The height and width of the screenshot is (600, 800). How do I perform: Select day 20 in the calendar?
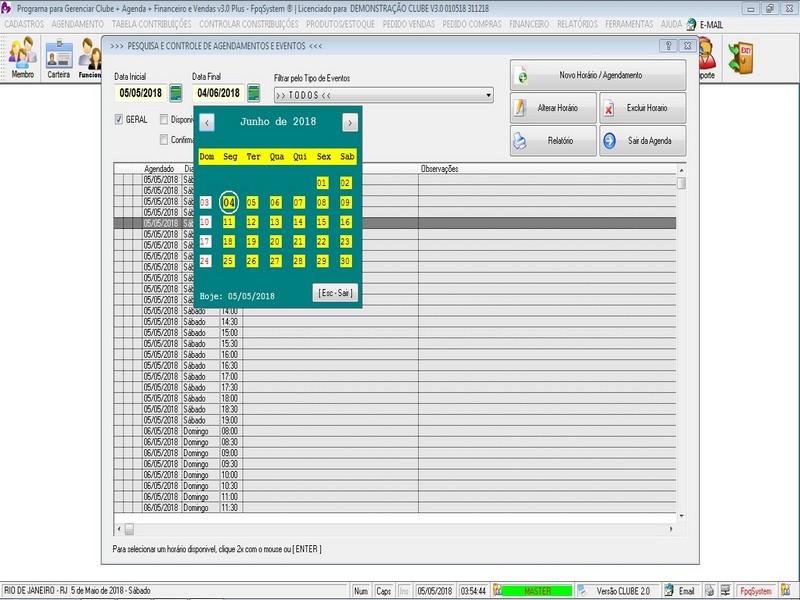[x=275, y=241]
